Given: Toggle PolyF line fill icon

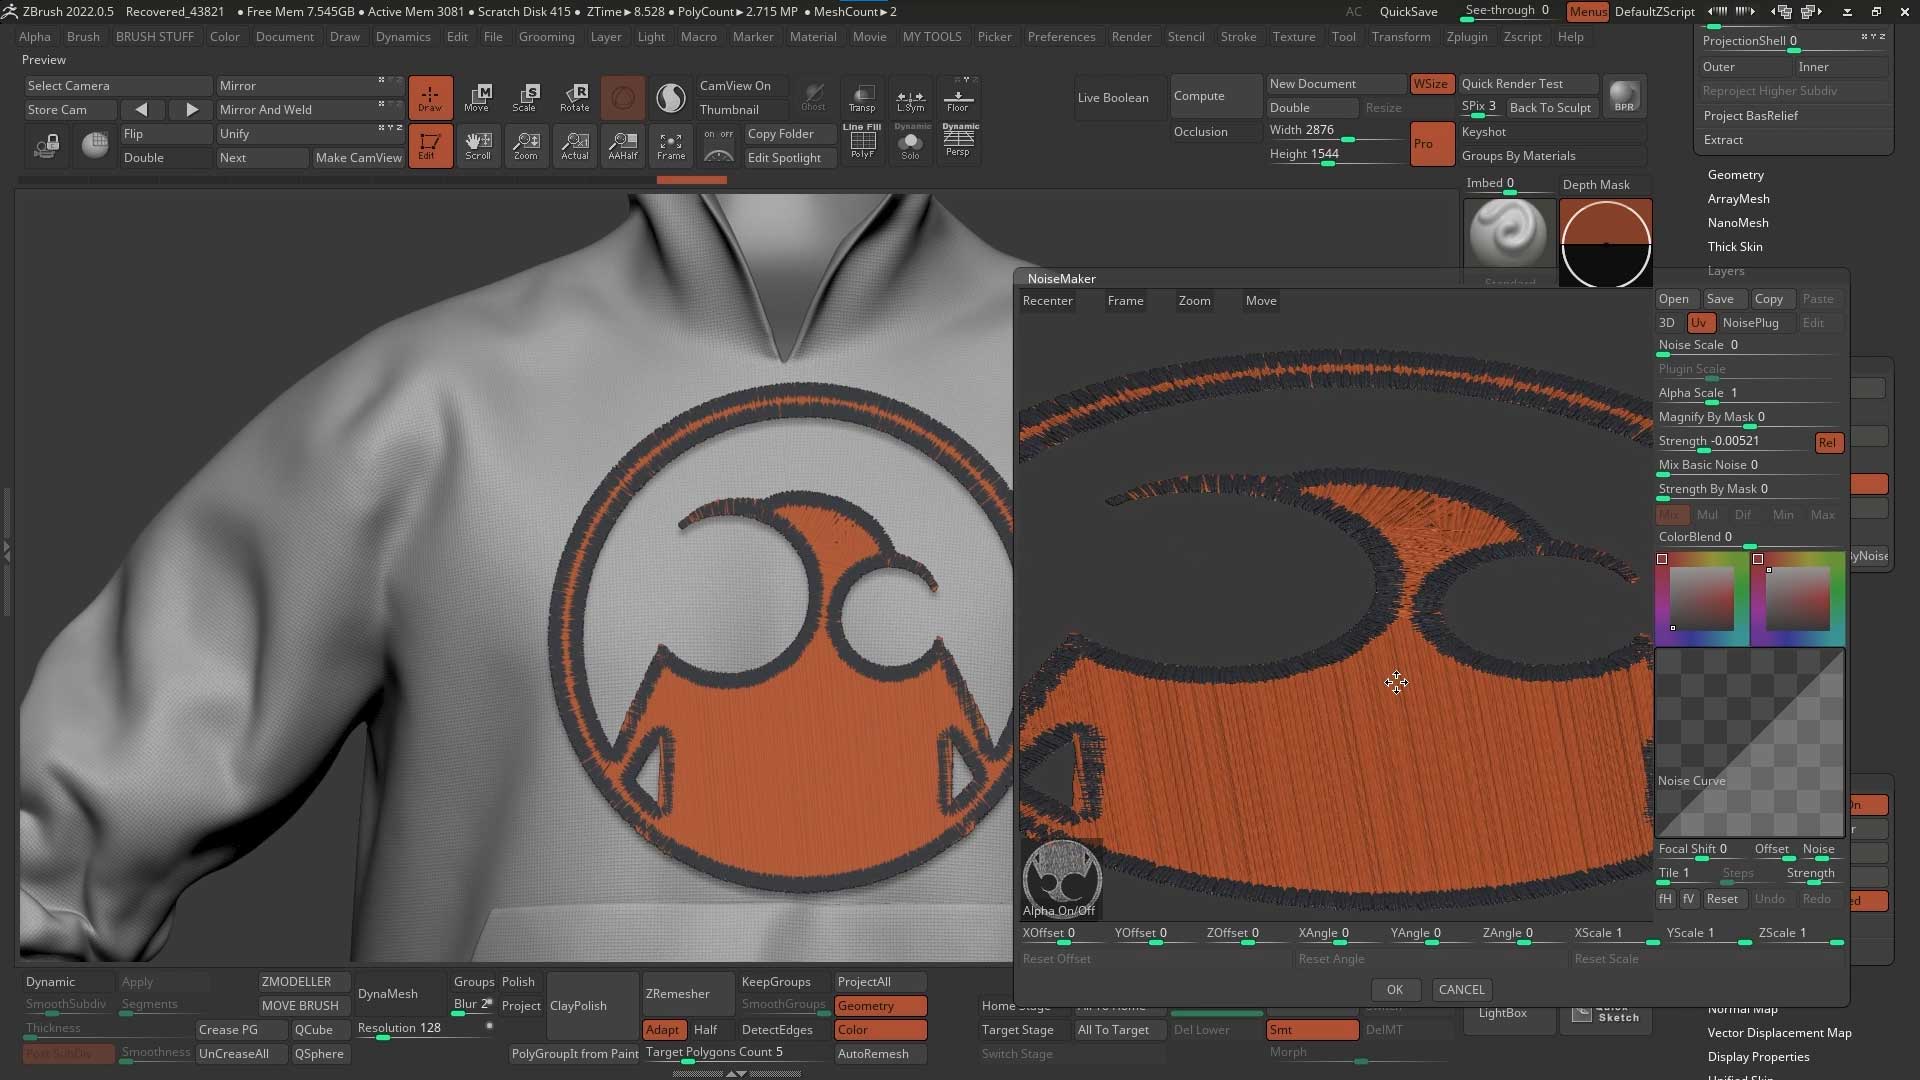Looking at the screenshot, I should pyautogui.click(x=862, y=142).
